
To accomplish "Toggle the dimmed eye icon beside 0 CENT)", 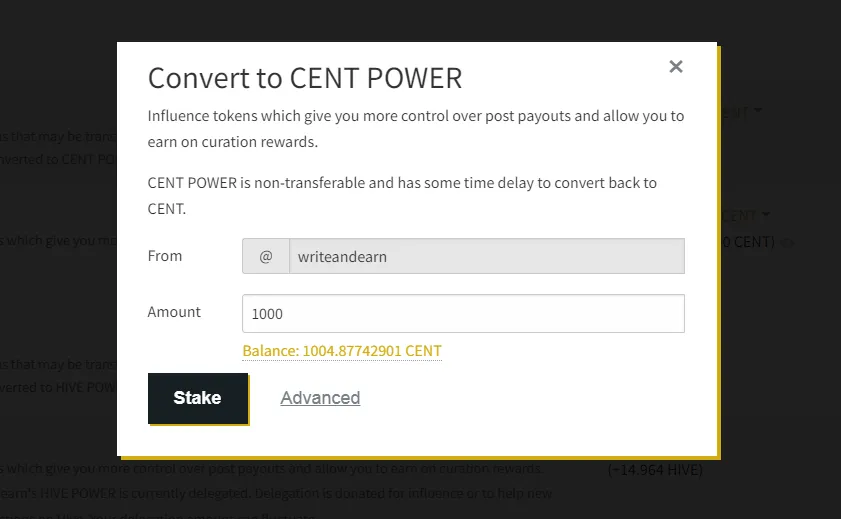I will (x=787, y=243).
